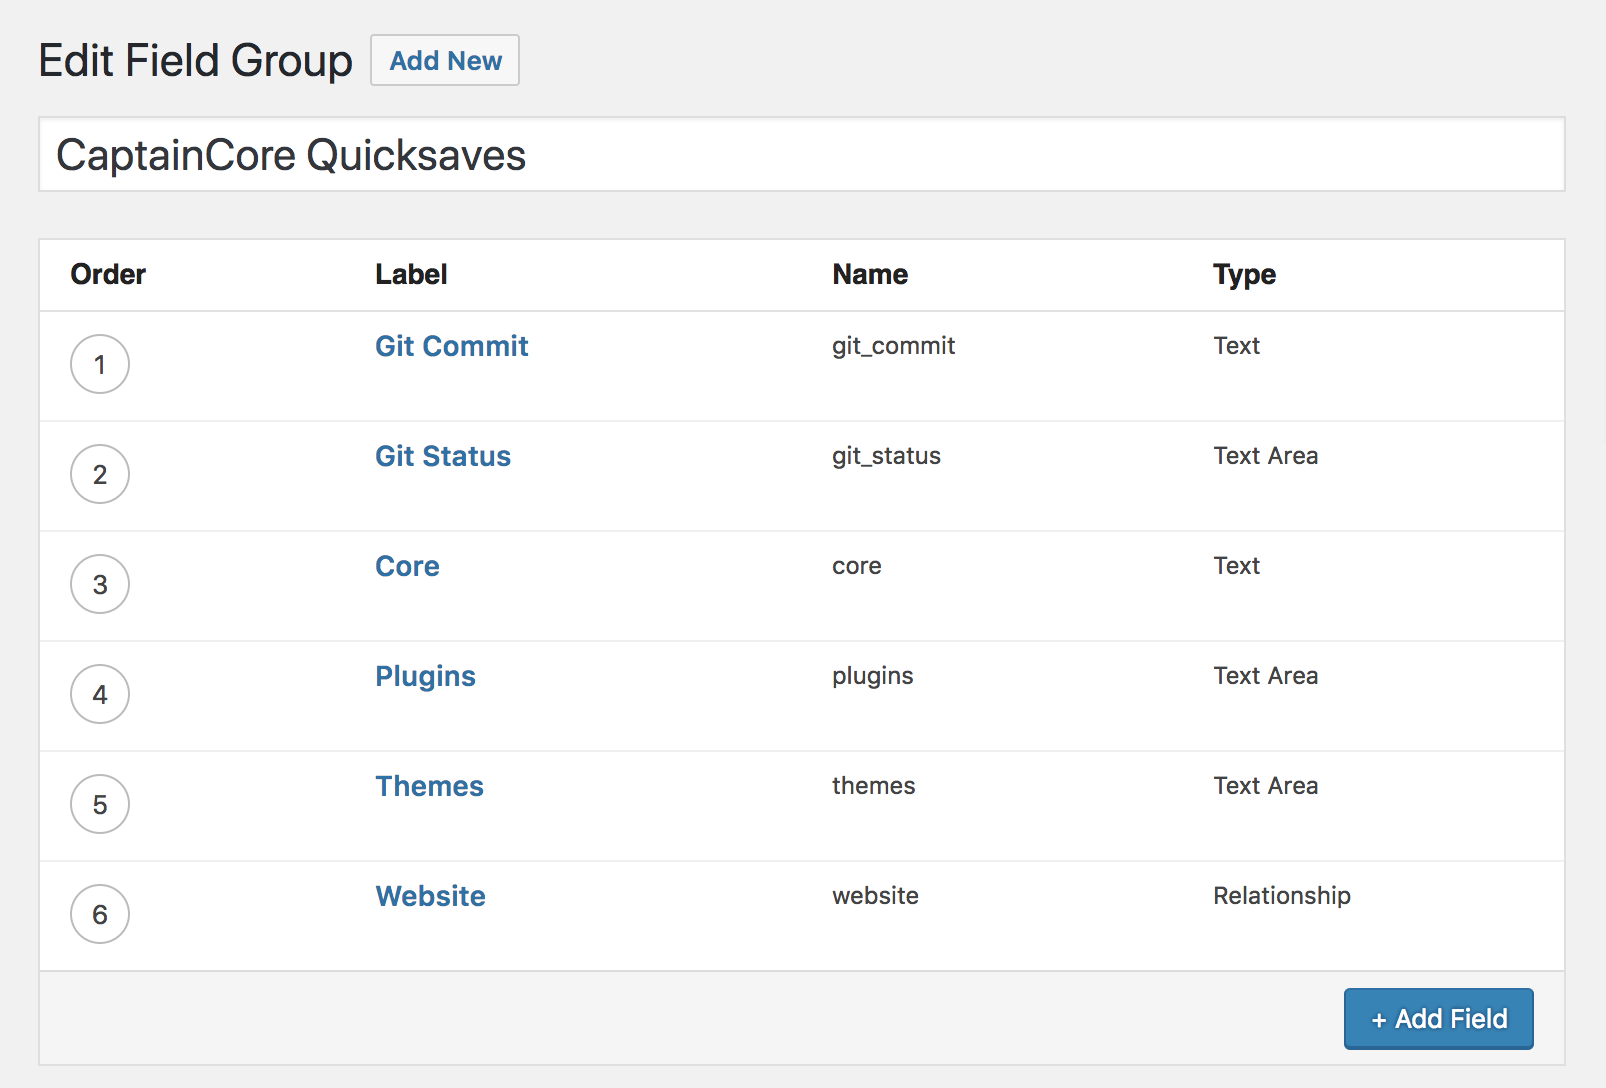Click the core name cell
Viewport: 1606px width, 1088px height.
(857, 566)
